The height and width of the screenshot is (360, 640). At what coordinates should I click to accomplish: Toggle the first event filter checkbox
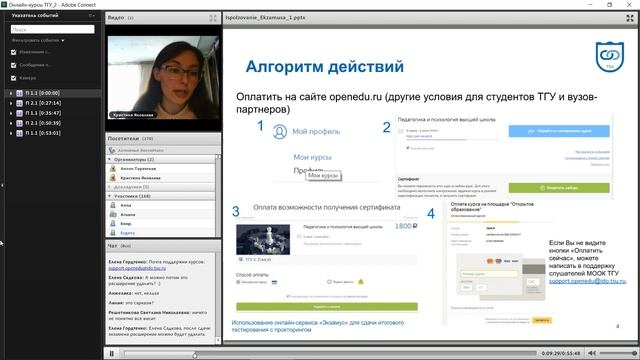(x=13, y=52)
